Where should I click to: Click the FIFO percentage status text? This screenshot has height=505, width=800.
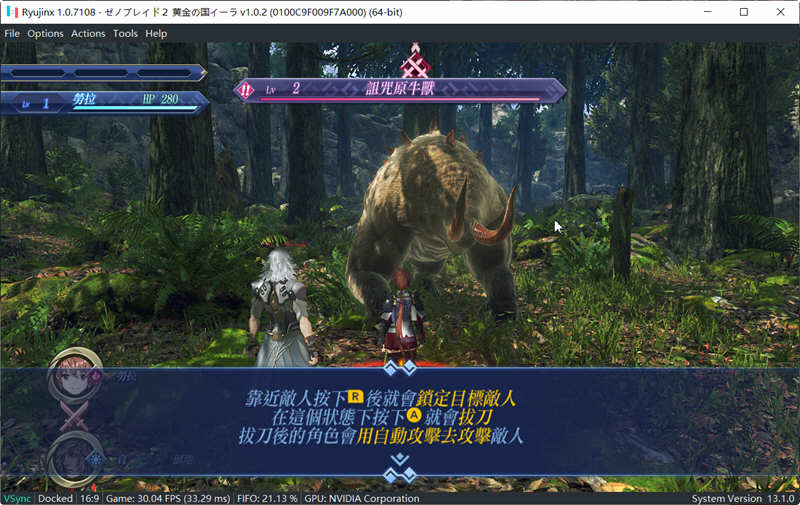pos(267,498)
